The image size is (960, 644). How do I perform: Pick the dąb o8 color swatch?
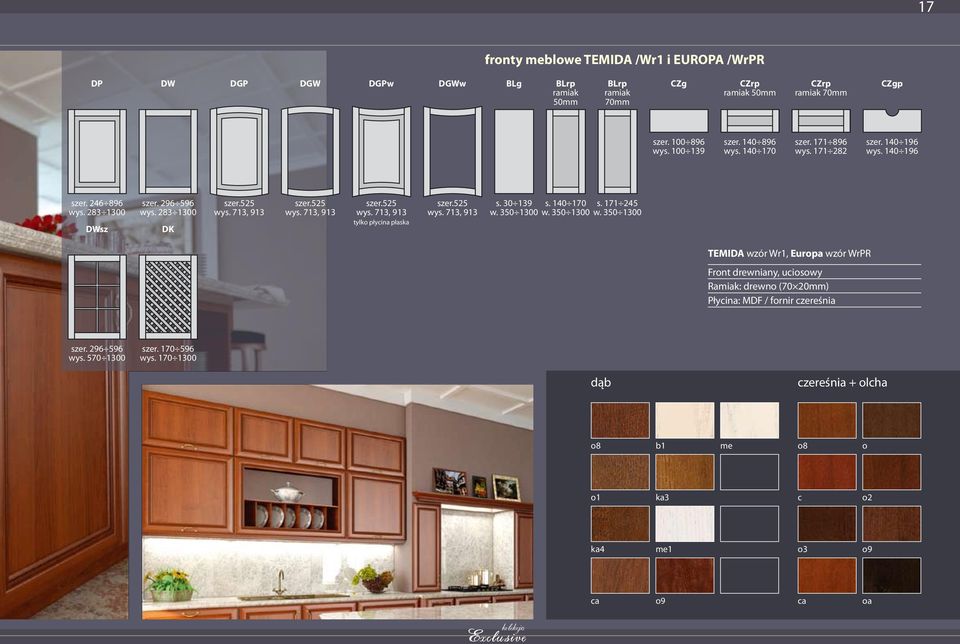point(620,420)
